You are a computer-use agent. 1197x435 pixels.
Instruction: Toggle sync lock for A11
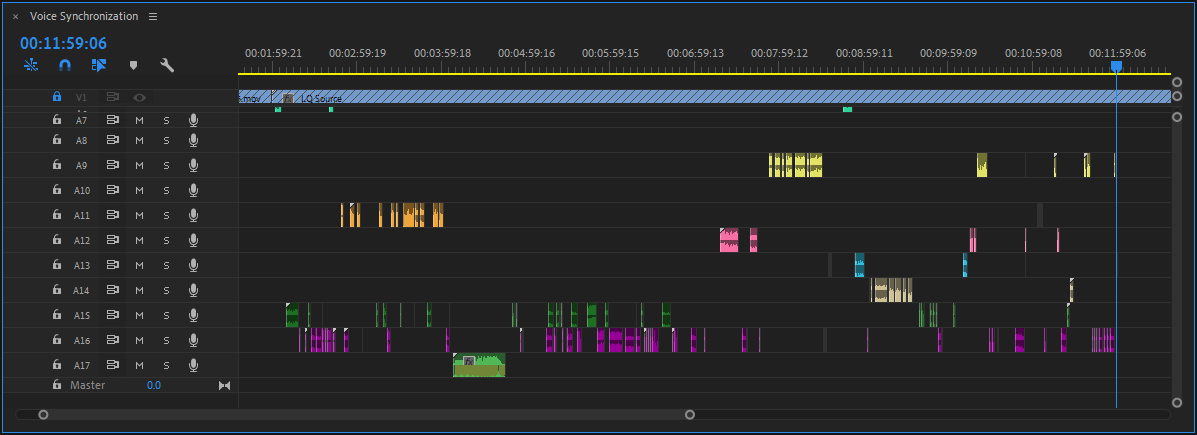pyautogui.click(x=113, y=215)
